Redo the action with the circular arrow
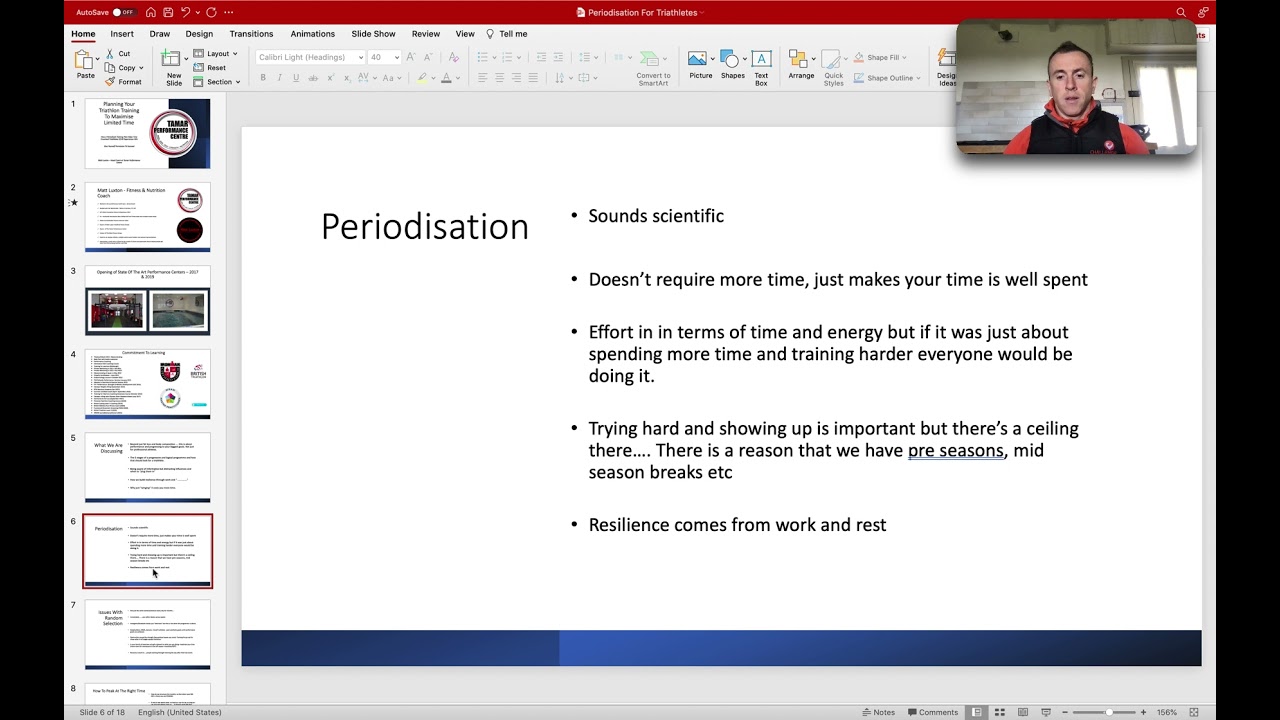This screenshot has width=1280, height=720. [x=211, y=12]
